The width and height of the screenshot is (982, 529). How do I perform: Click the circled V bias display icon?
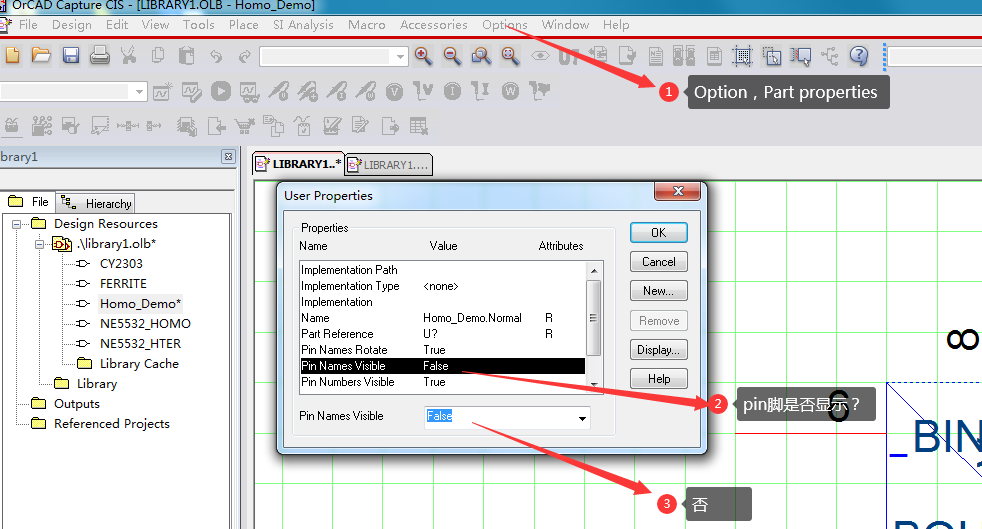coord(394,92)
